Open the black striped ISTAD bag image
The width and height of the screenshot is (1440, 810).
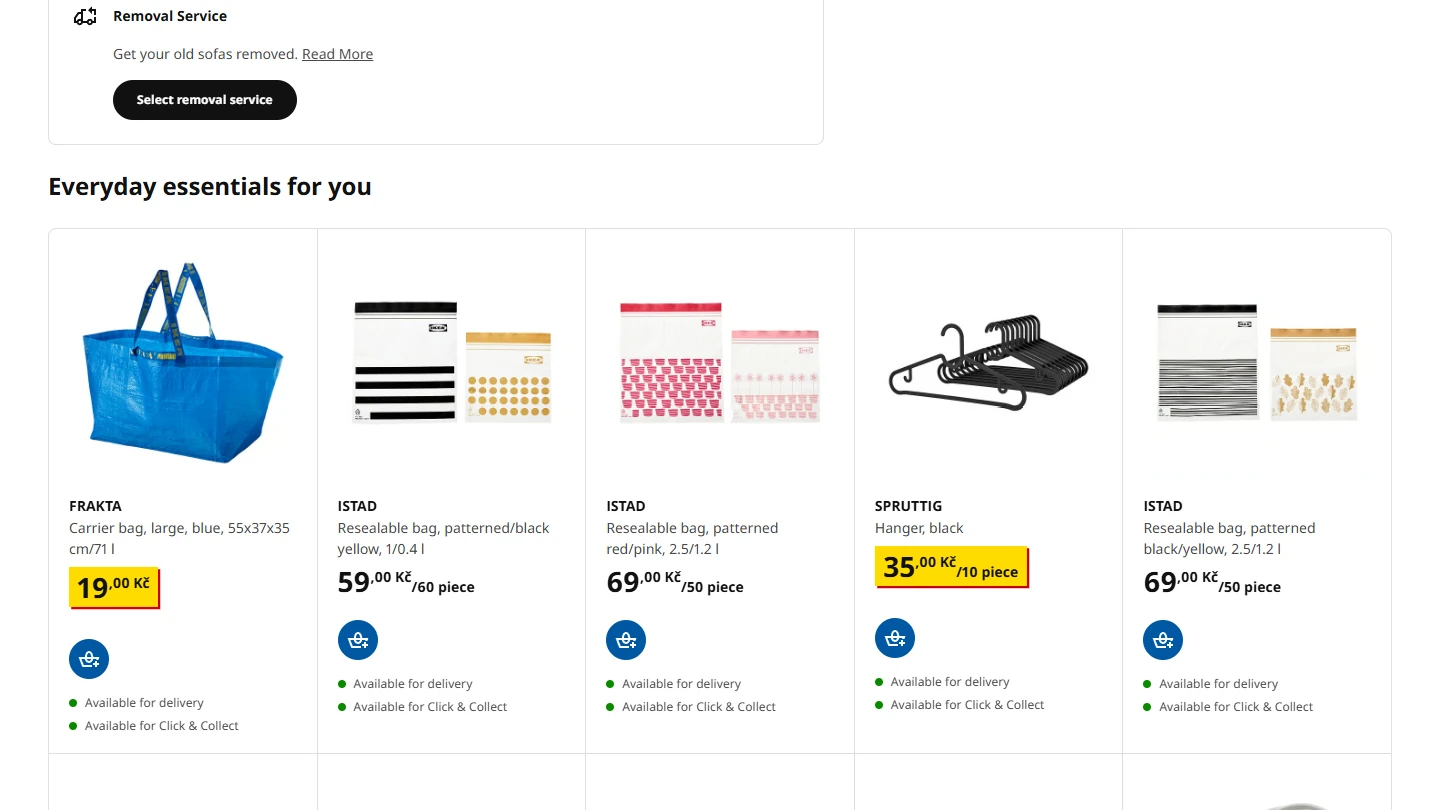[451, 362]
